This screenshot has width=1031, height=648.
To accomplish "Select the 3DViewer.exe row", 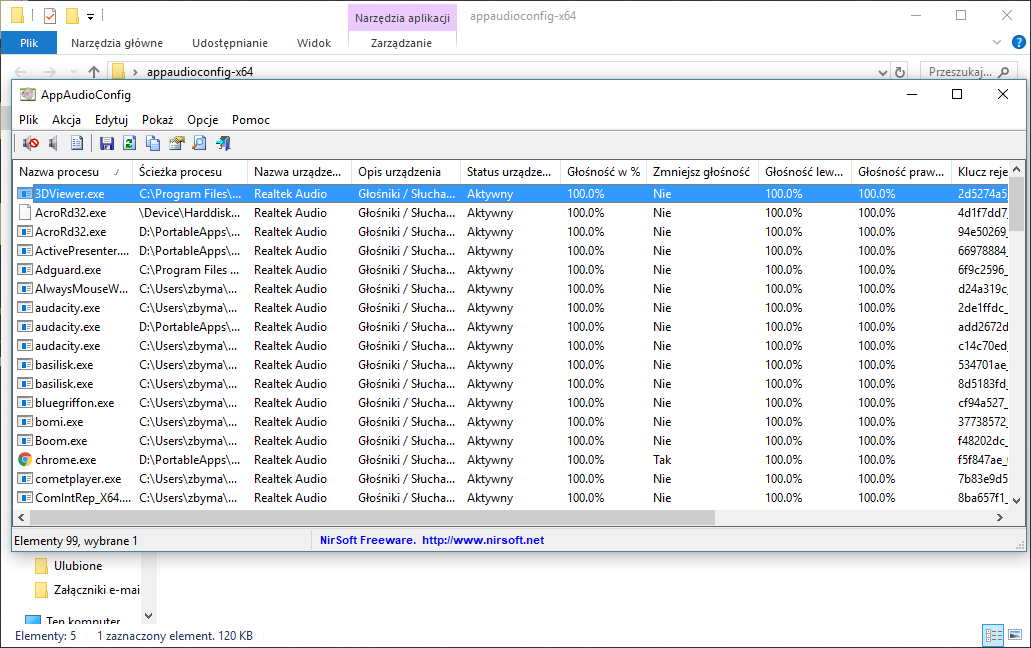I will coord(512,194).
